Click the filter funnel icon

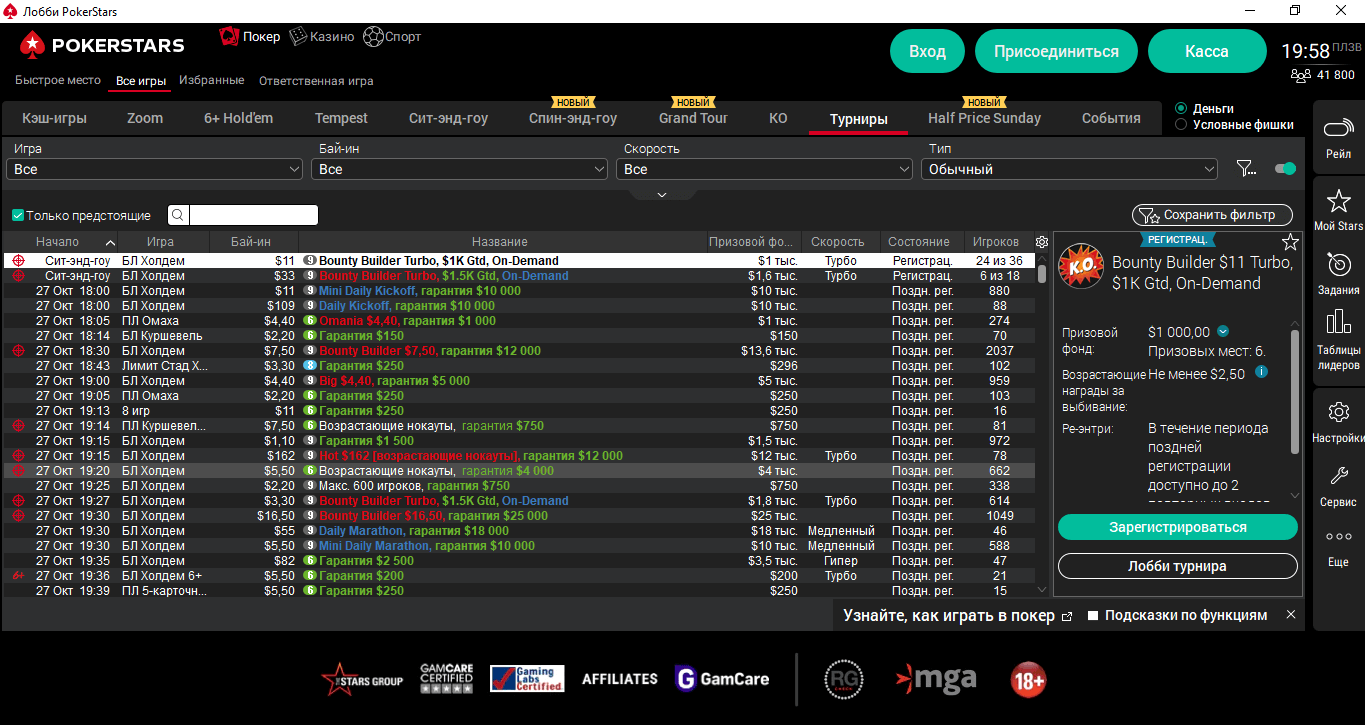point(1245,169)
